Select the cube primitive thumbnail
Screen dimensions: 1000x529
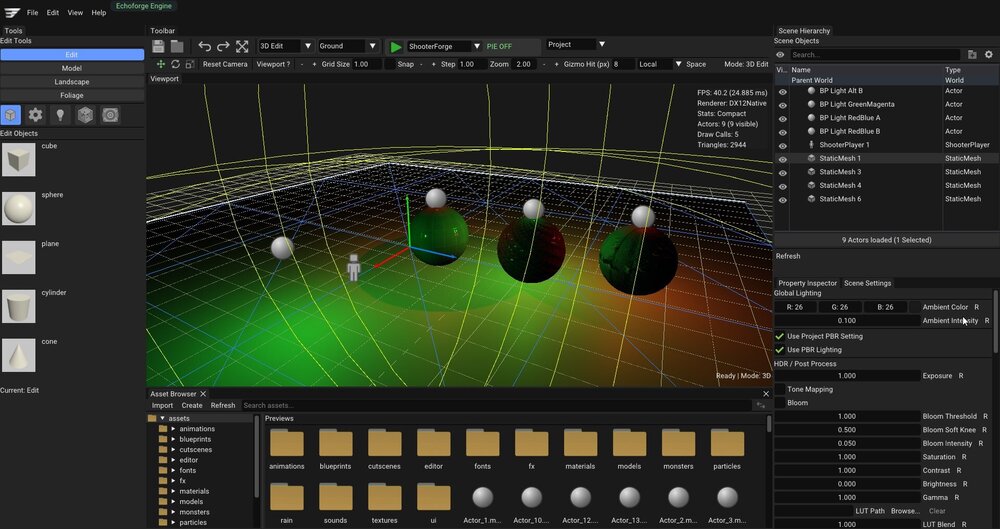pos(18,159)
